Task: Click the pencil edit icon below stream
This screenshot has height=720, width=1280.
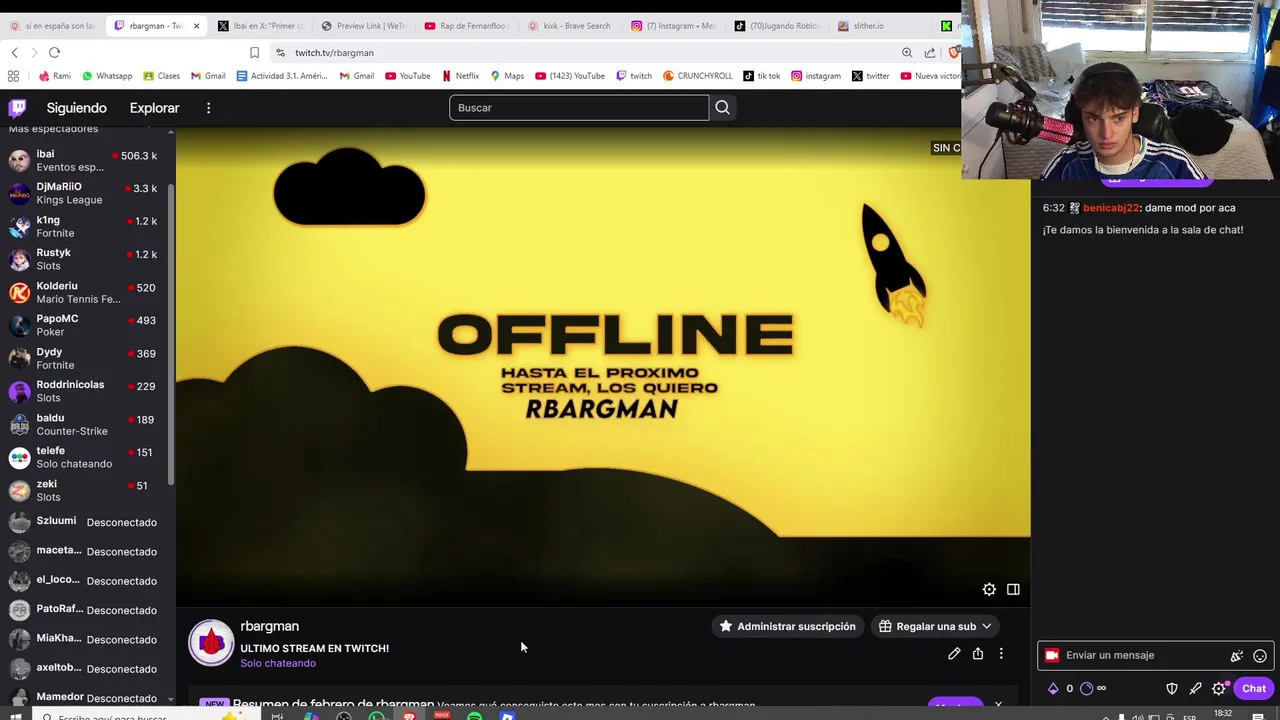Action: [954, 654]
